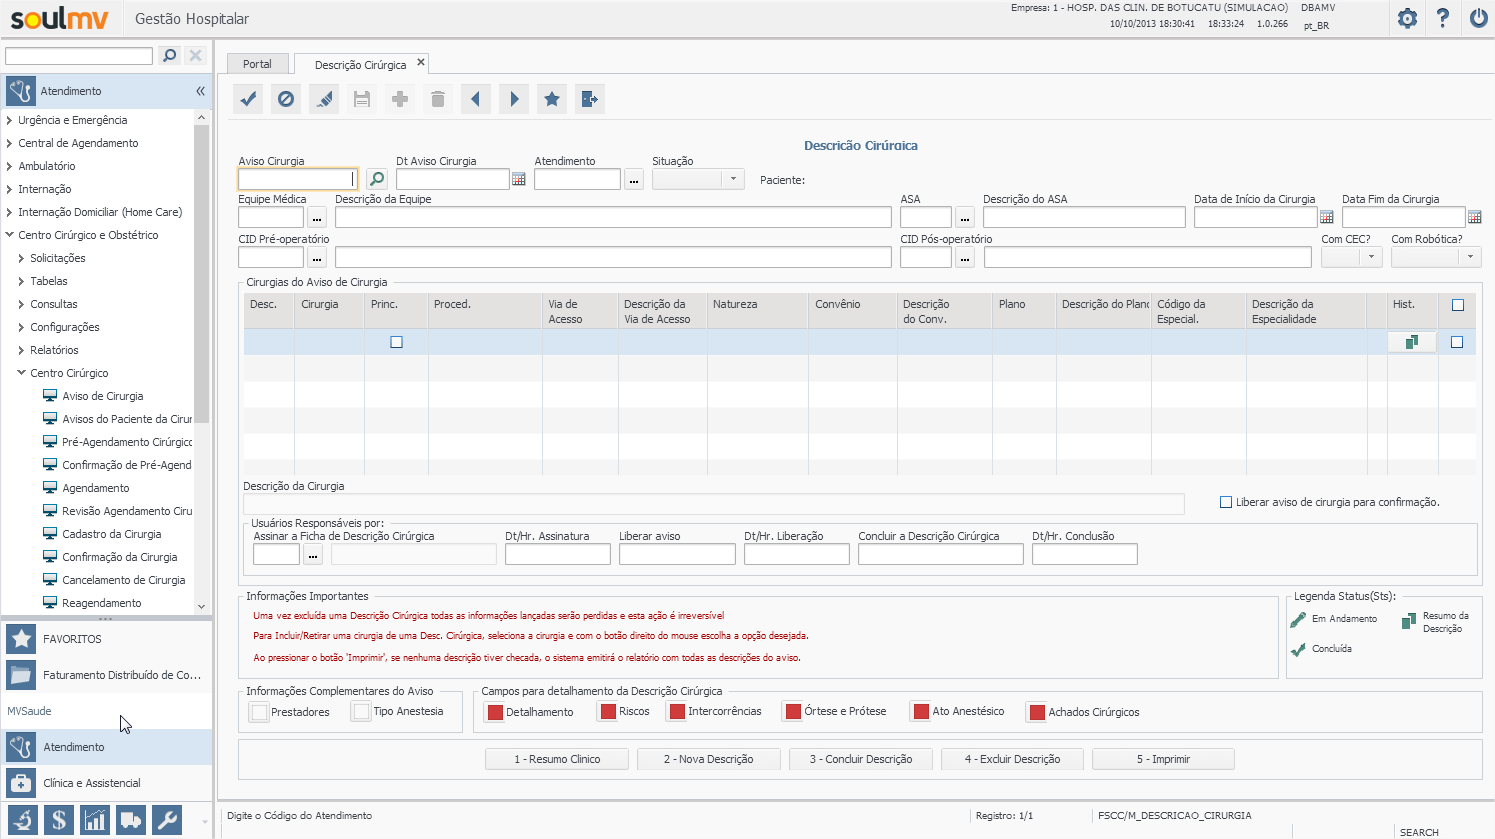The height and width of the screenshot is (839, 1495).
Task: Click the trash delete toolbar icon
Action: [x=438, y=99]
